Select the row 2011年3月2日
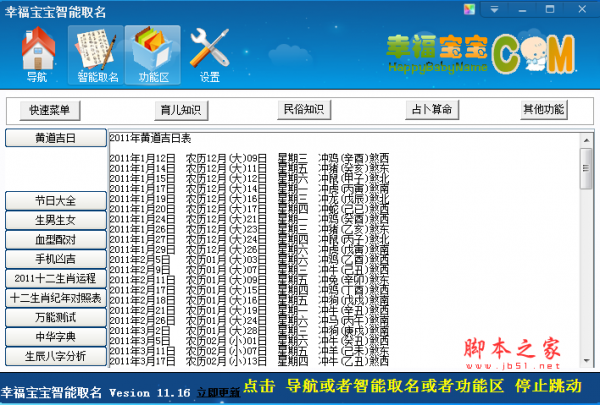 pyautogui.click(x=249, y=330)
